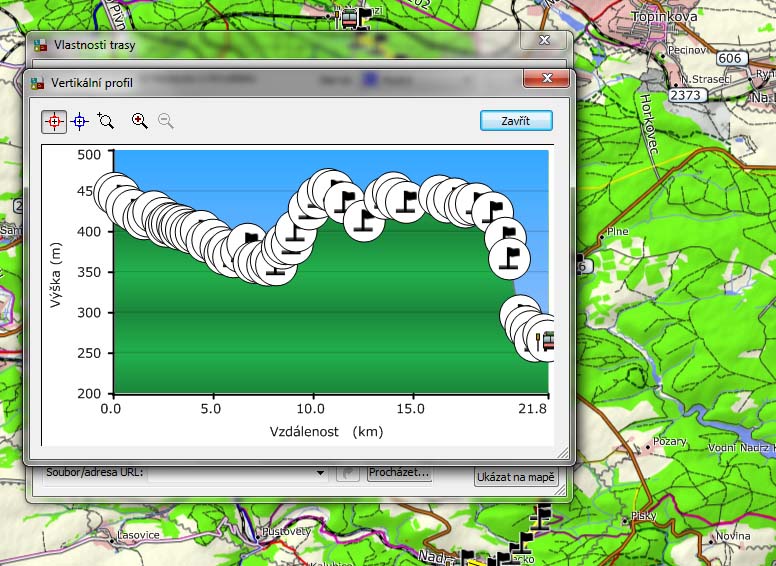Close the Vertikální profil window

coord(546,81)
